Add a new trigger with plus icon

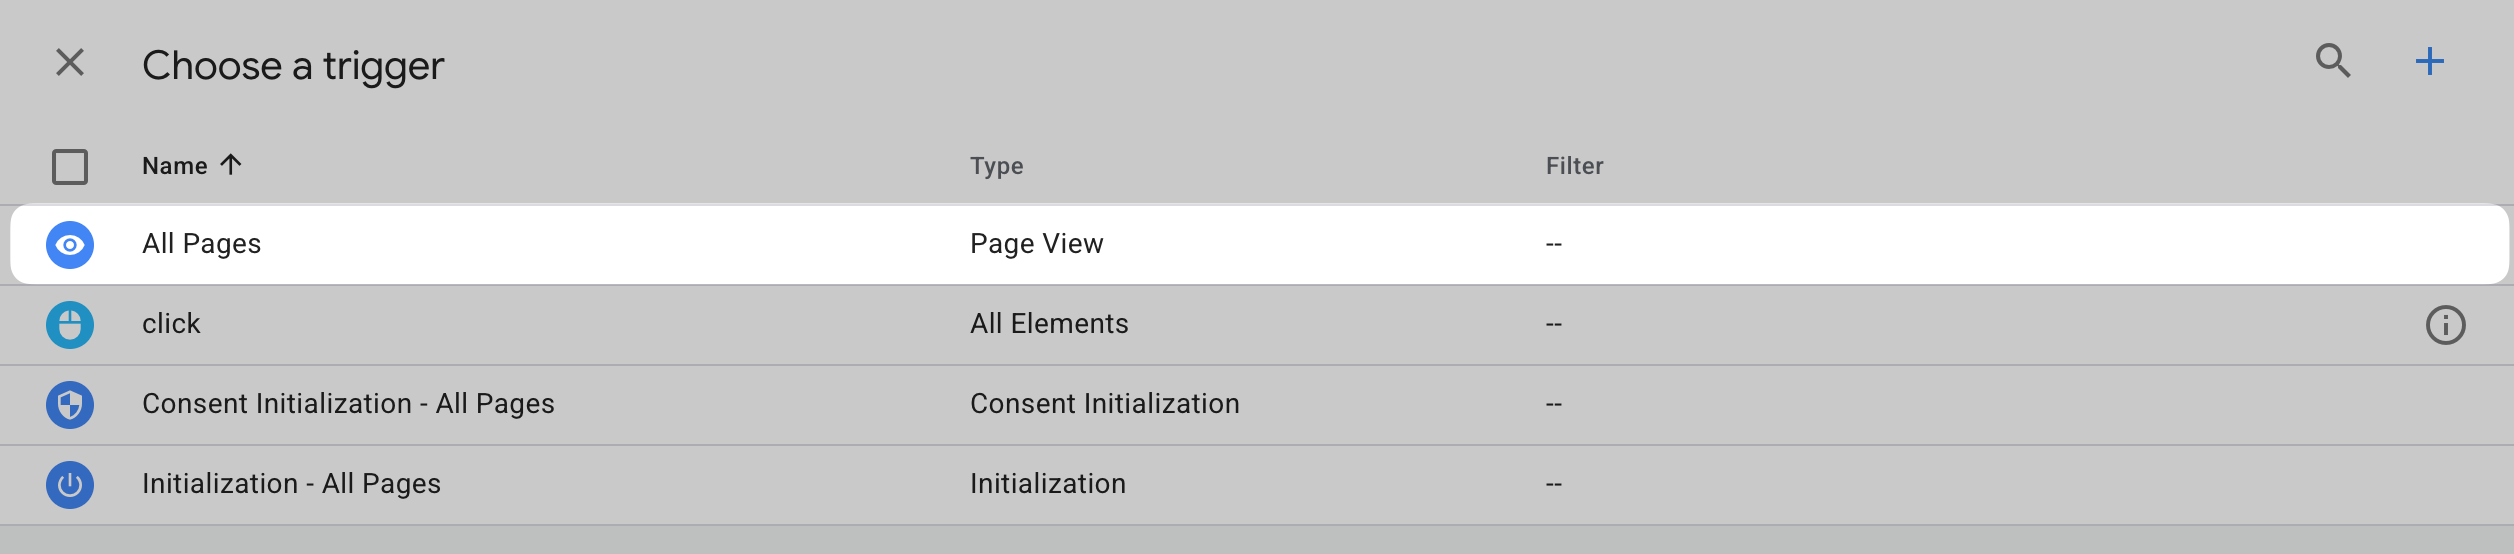coord(2429,62)
